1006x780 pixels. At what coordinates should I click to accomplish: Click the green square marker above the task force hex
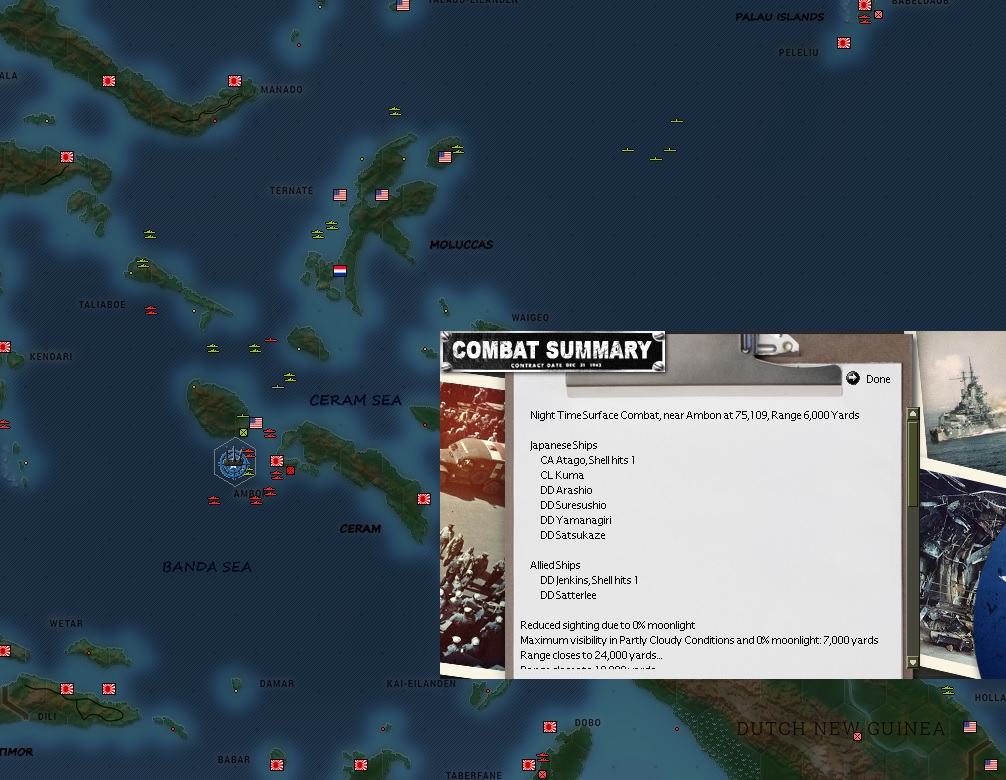click(x=243, y=432)
